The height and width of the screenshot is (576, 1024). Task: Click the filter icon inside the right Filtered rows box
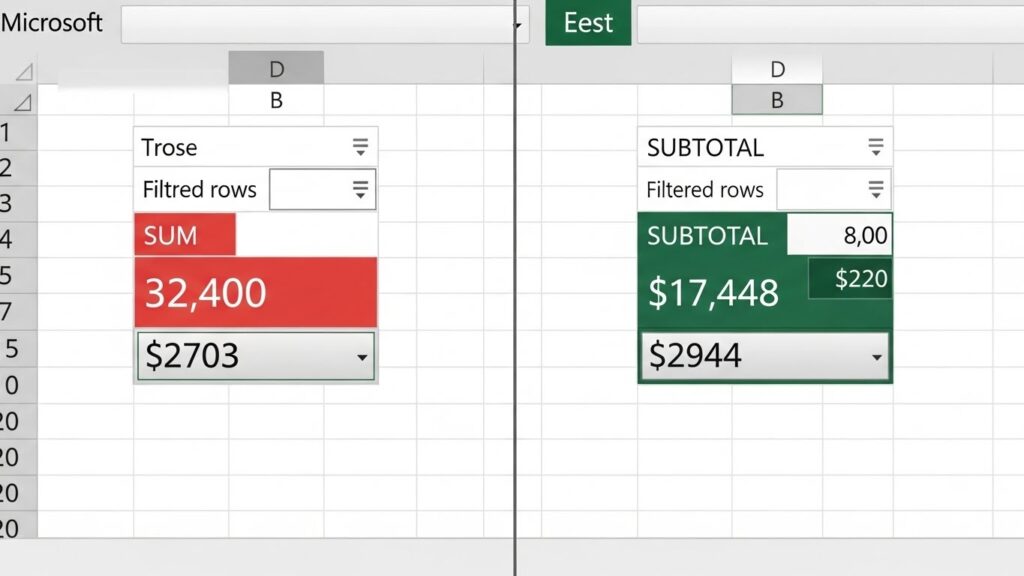pyautogui.click(x=875, y=190)
